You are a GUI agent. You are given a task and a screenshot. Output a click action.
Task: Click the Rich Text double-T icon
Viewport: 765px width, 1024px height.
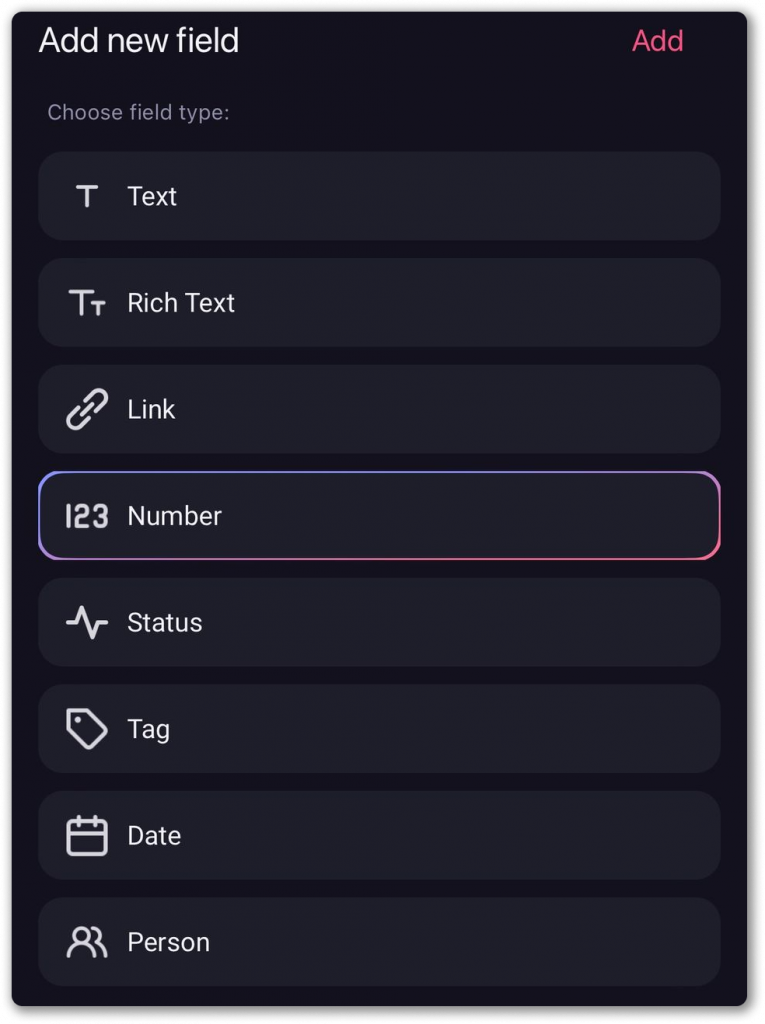87,303
